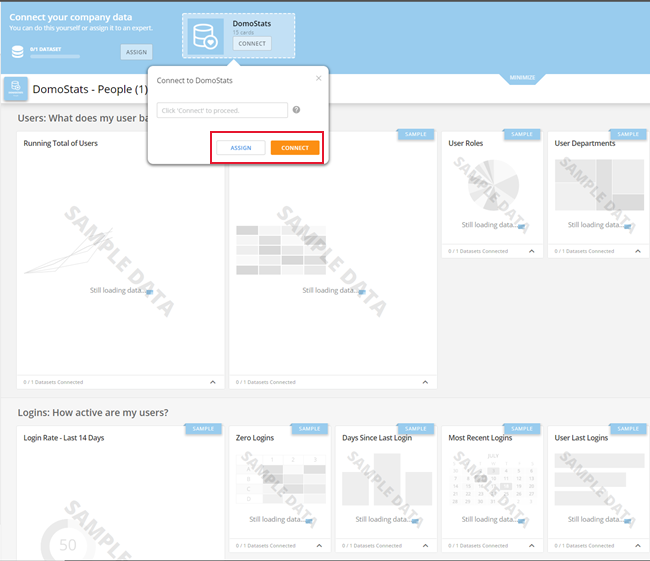Image resolution: width=650 pixels, height=561 pixels.
Task: Click the SAMPLE badge on User Departments card
Action: click(628, 134)
